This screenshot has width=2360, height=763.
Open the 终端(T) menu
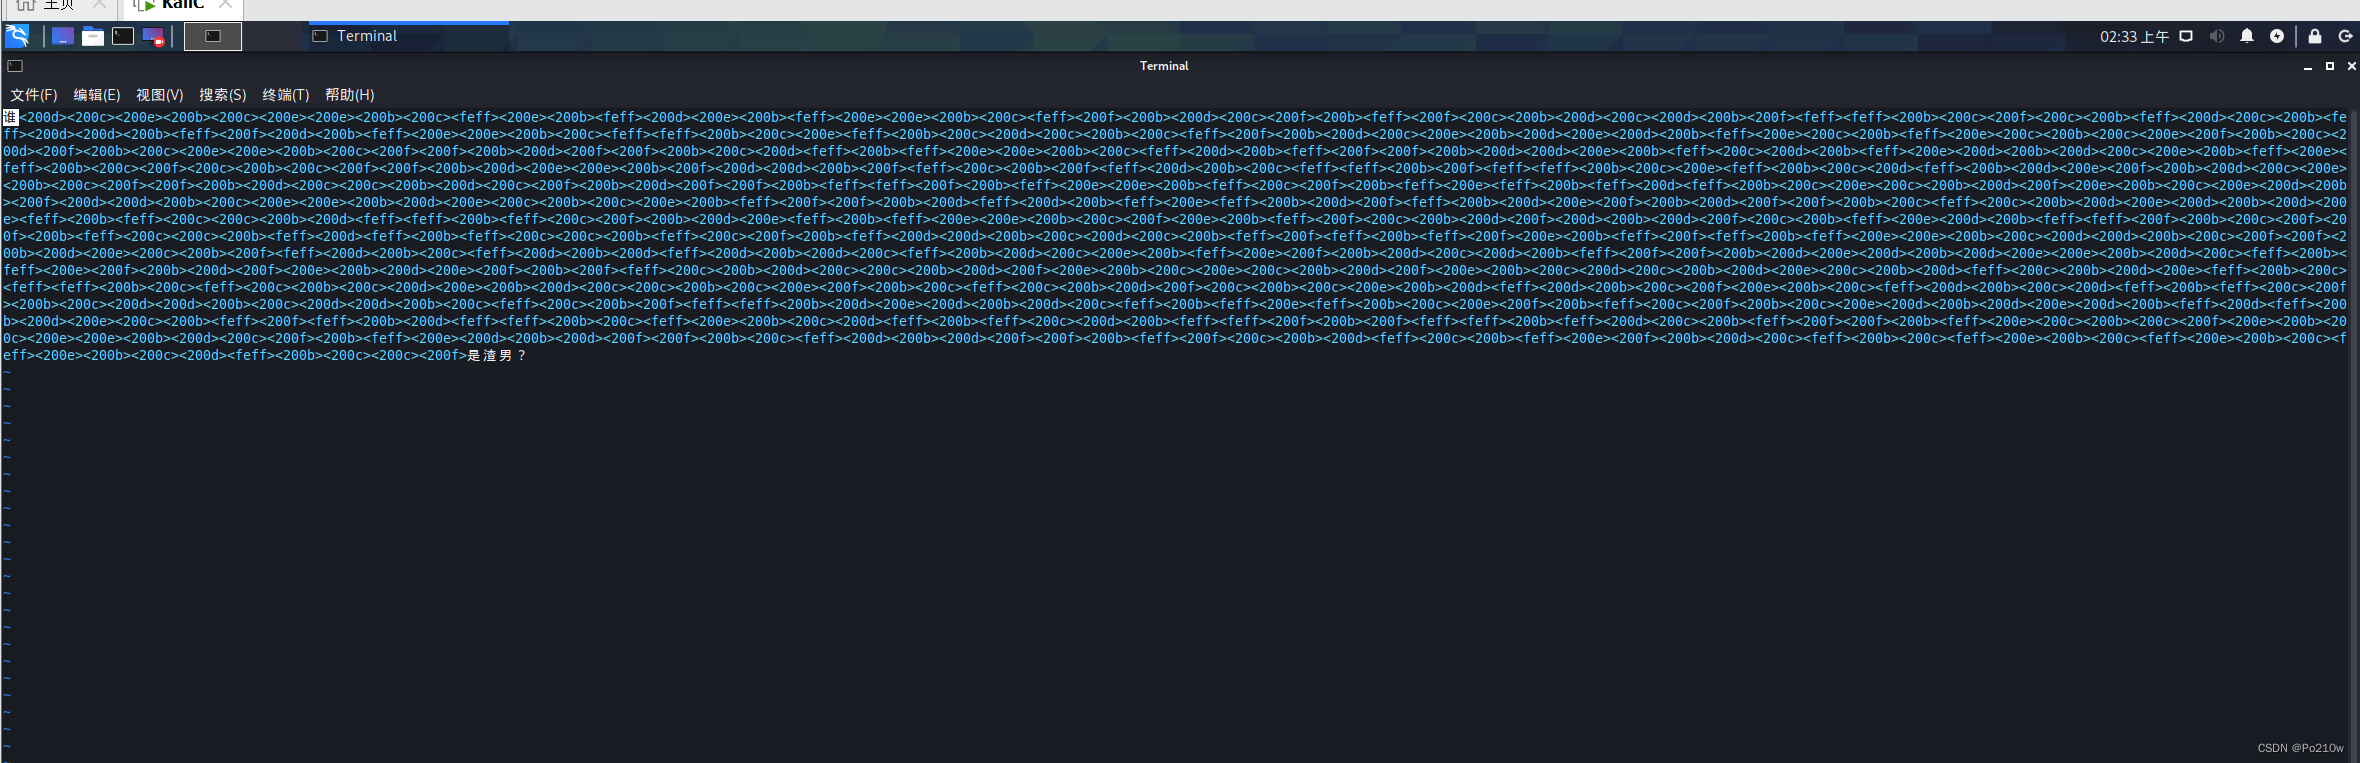click(x=286, y=94)
